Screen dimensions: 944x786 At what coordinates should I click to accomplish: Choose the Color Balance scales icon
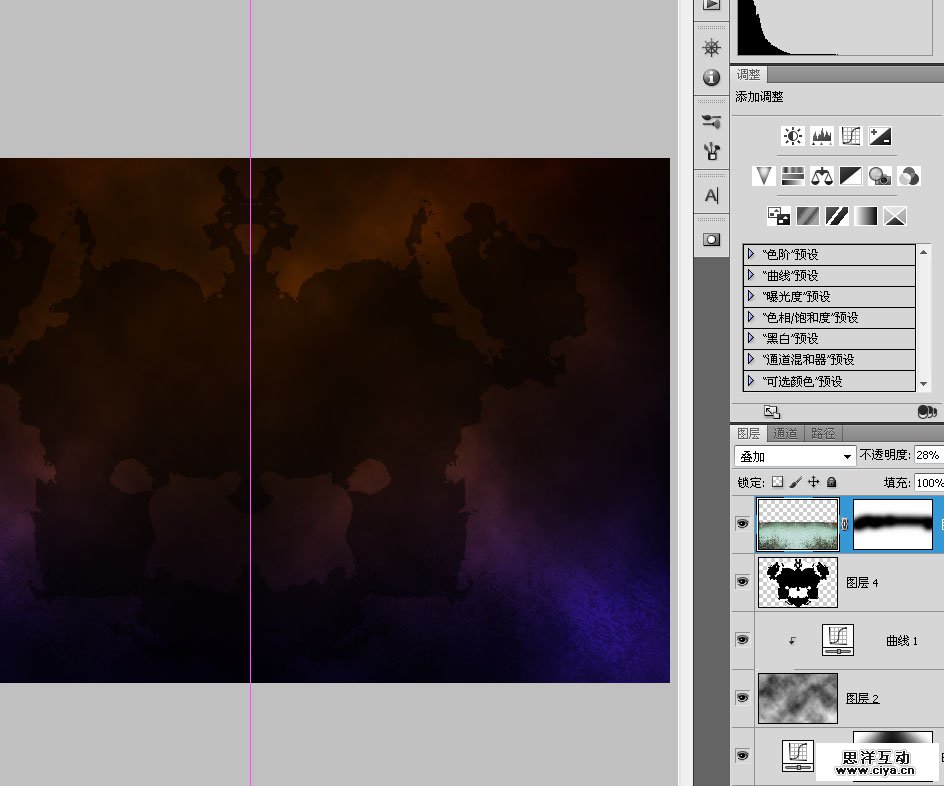coord(822,176)
